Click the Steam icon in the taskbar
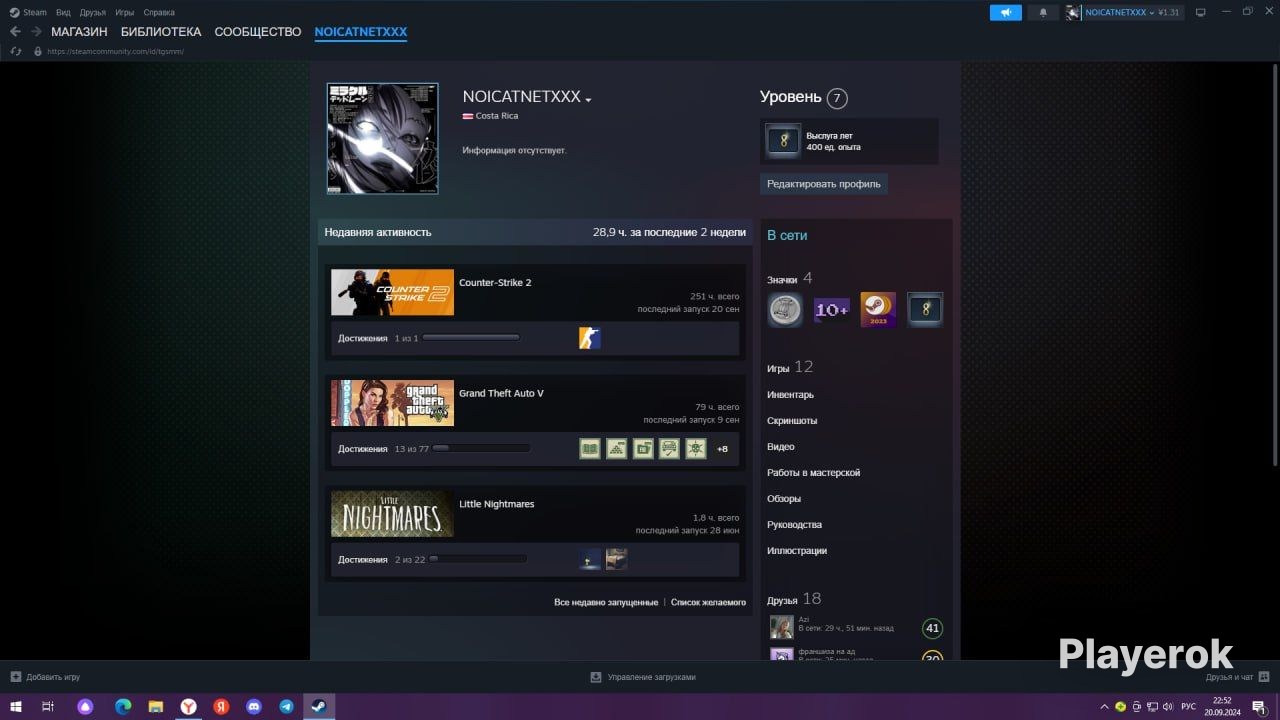Viewport: 1280px width, 720px height. (x=319, y=706)
